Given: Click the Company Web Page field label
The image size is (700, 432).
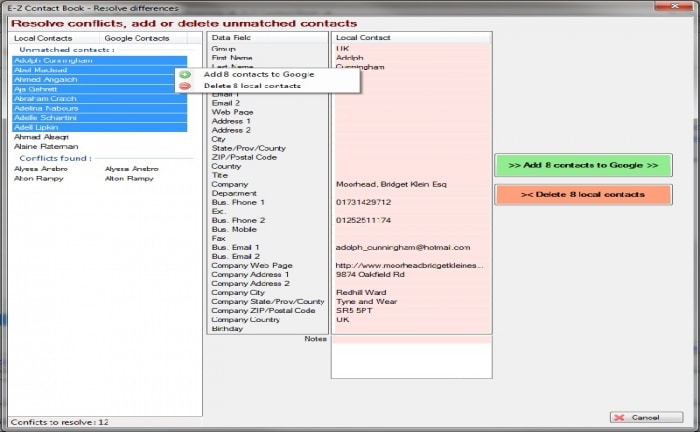Looking at the screenshot, I should pyautogui.click(x=252, y=266).
